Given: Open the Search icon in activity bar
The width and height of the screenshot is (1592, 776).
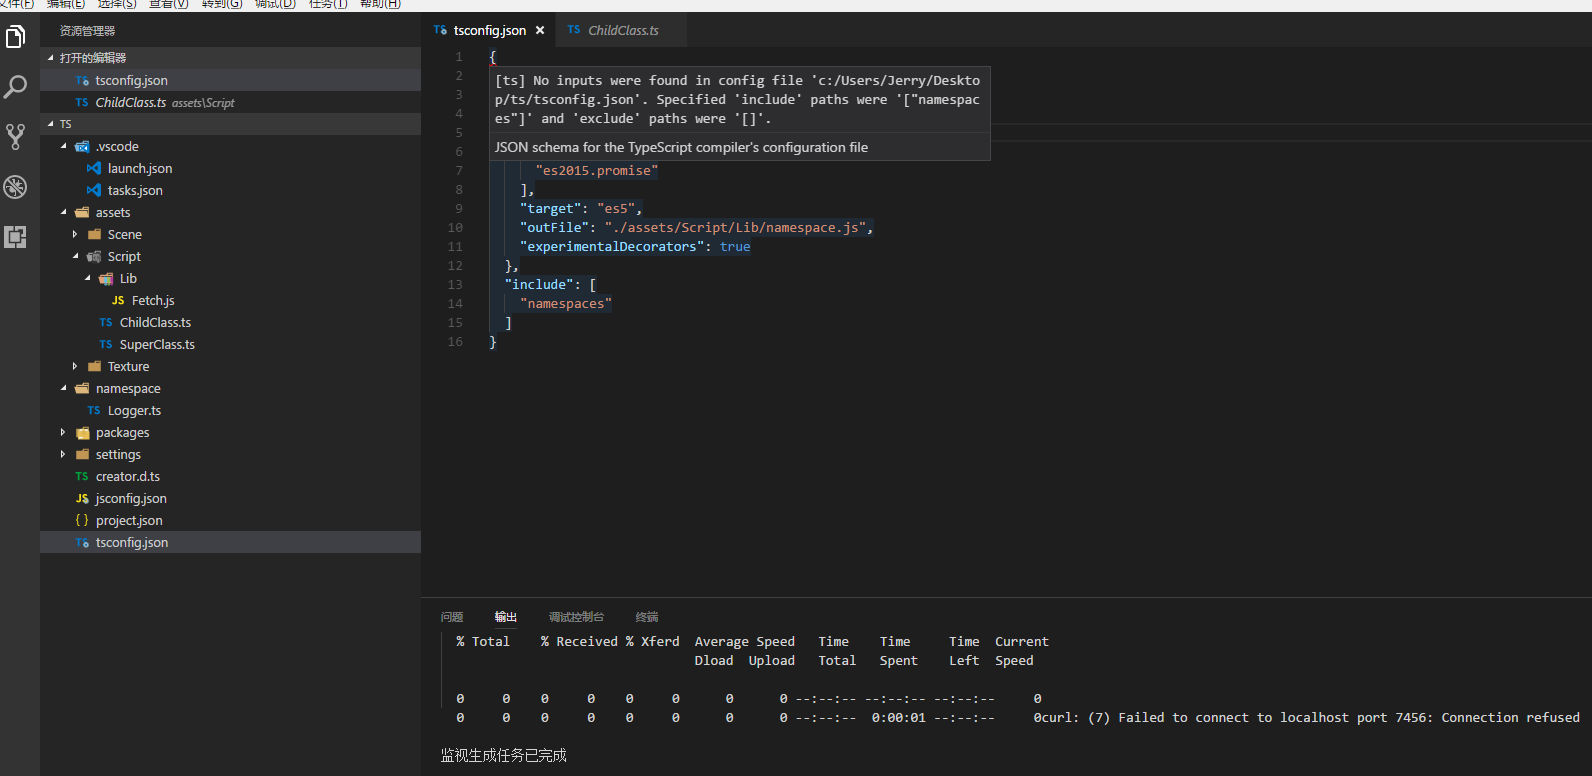Looking at the screenshot, I should (x=16, y=87).
